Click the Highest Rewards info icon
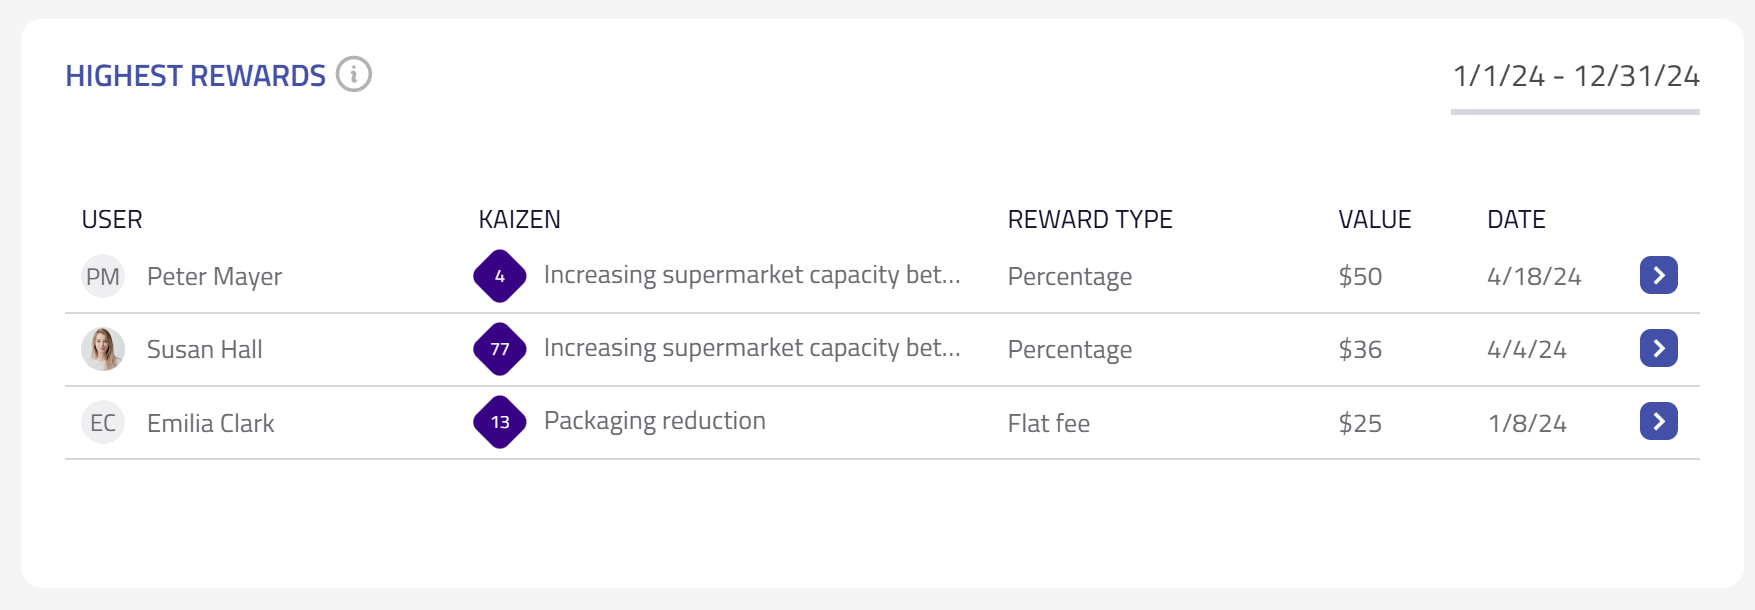The image size is (1755, 610). coord(354,75)
